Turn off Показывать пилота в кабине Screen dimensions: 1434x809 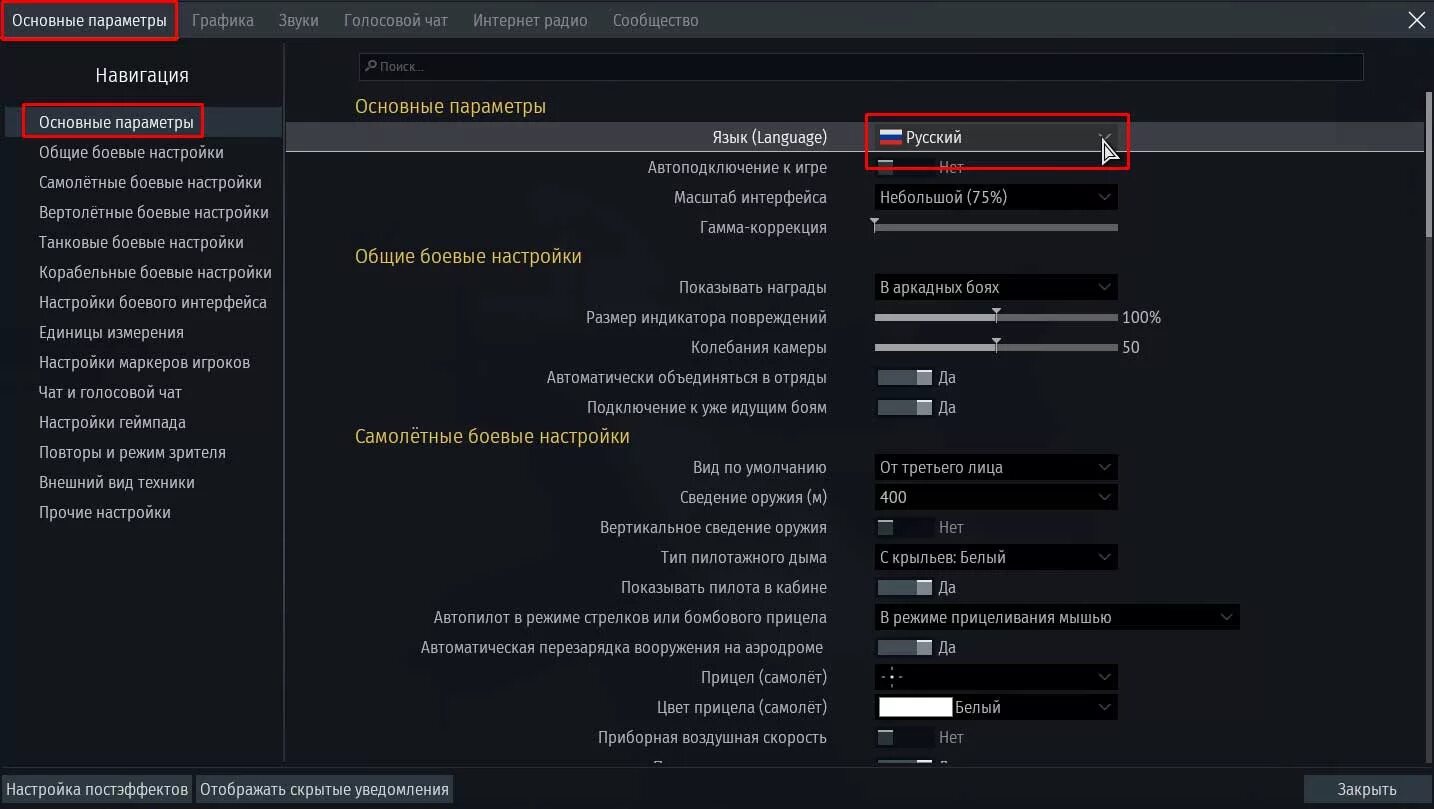(904, 587)
